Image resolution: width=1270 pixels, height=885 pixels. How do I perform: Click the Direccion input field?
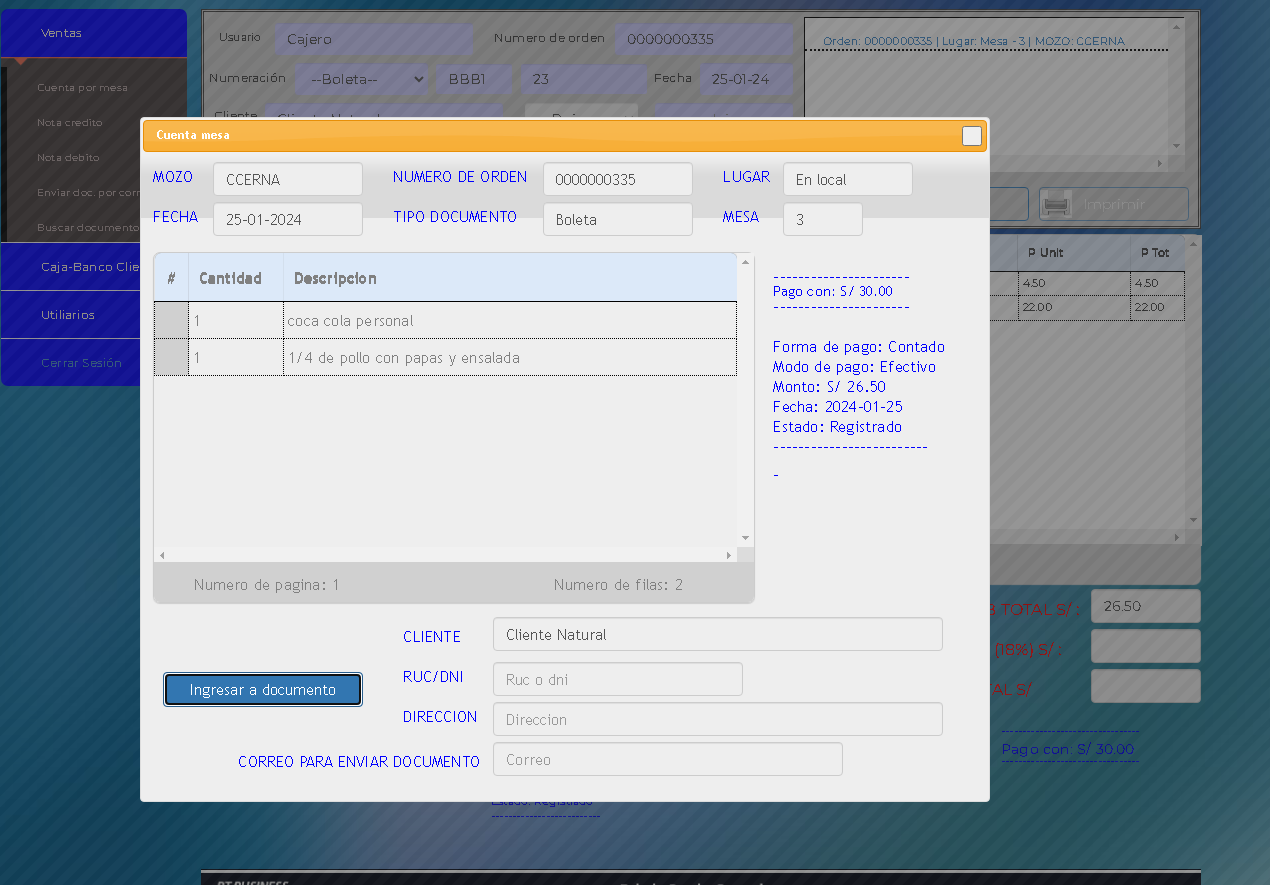(x=717, y=719)
